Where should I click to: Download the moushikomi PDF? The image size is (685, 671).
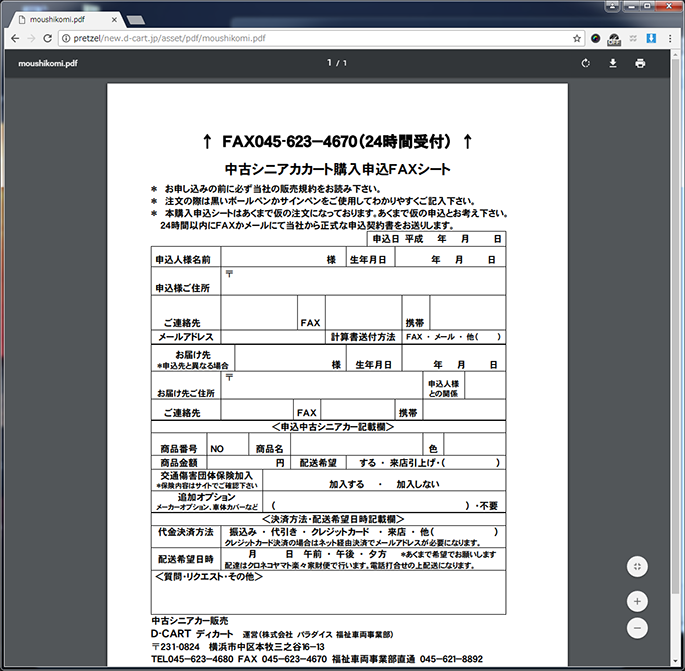613,63
